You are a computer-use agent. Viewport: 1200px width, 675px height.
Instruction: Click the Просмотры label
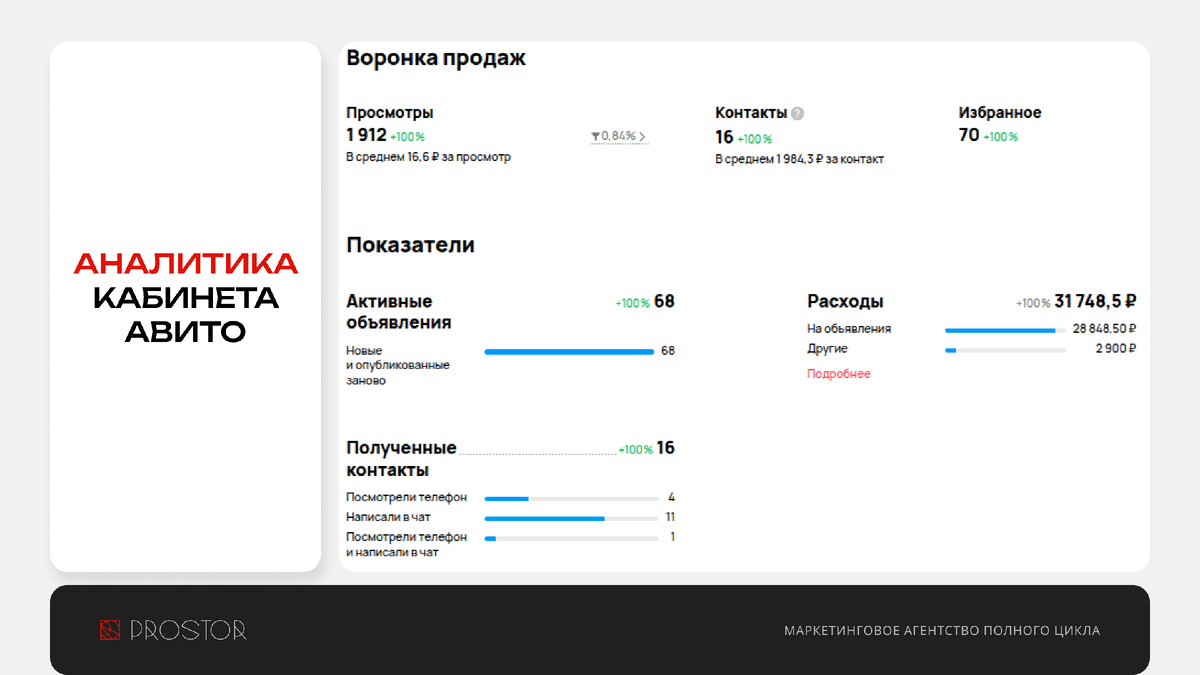tap(390, 113)
